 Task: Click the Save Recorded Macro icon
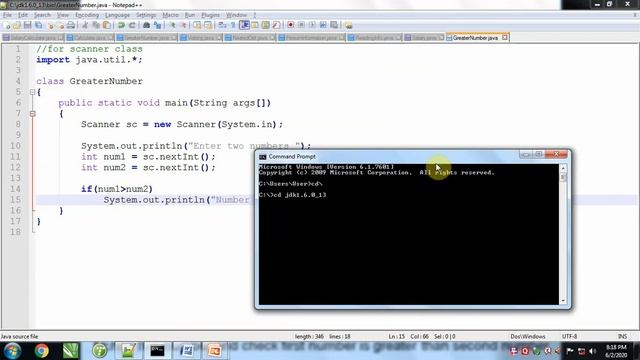pyautogui.click(x=334, y=25)
